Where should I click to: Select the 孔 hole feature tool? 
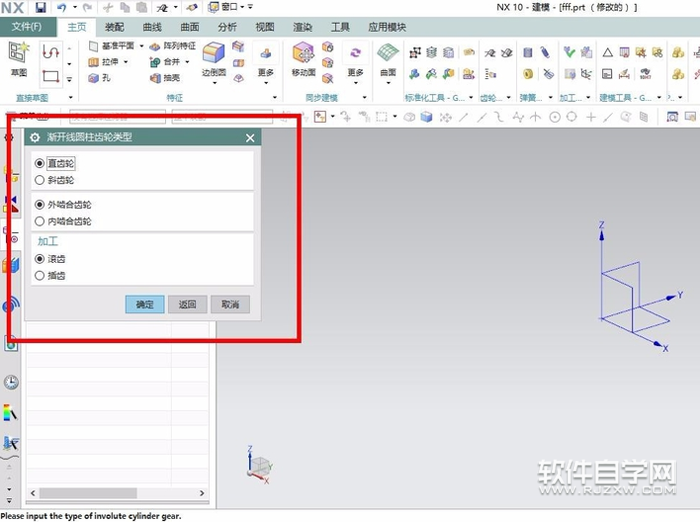[x=100, y=77]
